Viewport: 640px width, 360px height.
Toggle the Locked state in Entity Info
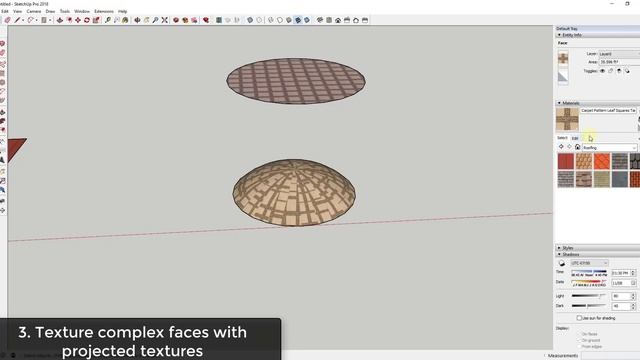611,71
